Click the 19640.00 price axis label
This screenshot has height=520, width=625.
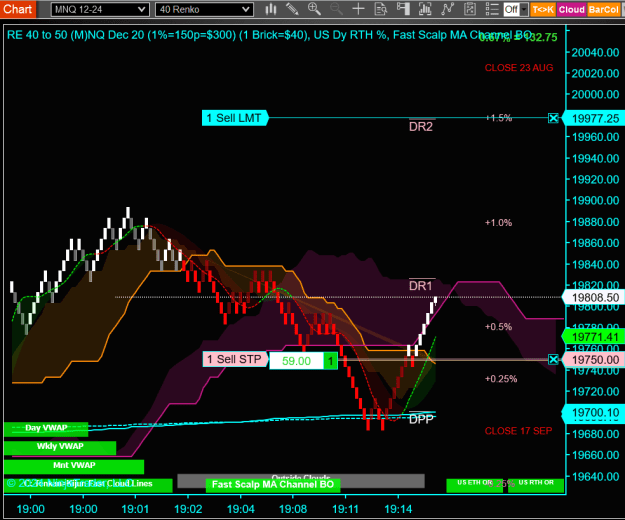[595, 477]
